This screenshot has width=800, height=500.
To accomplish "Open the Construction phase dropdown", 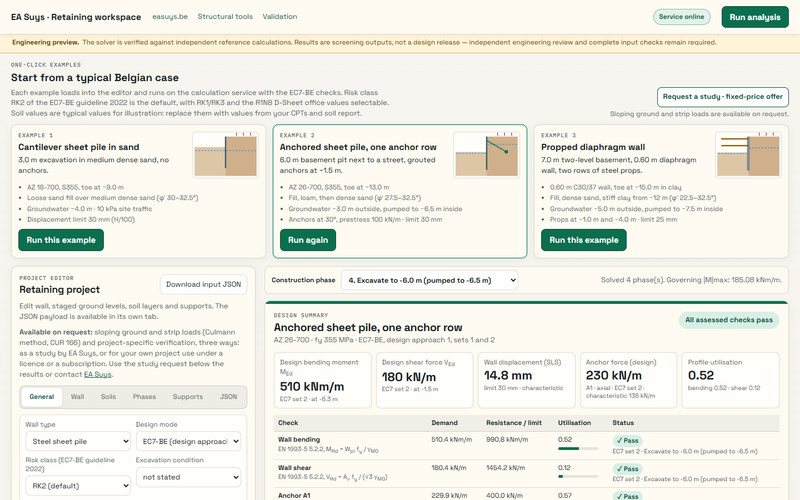I will [x=430, y=280].
